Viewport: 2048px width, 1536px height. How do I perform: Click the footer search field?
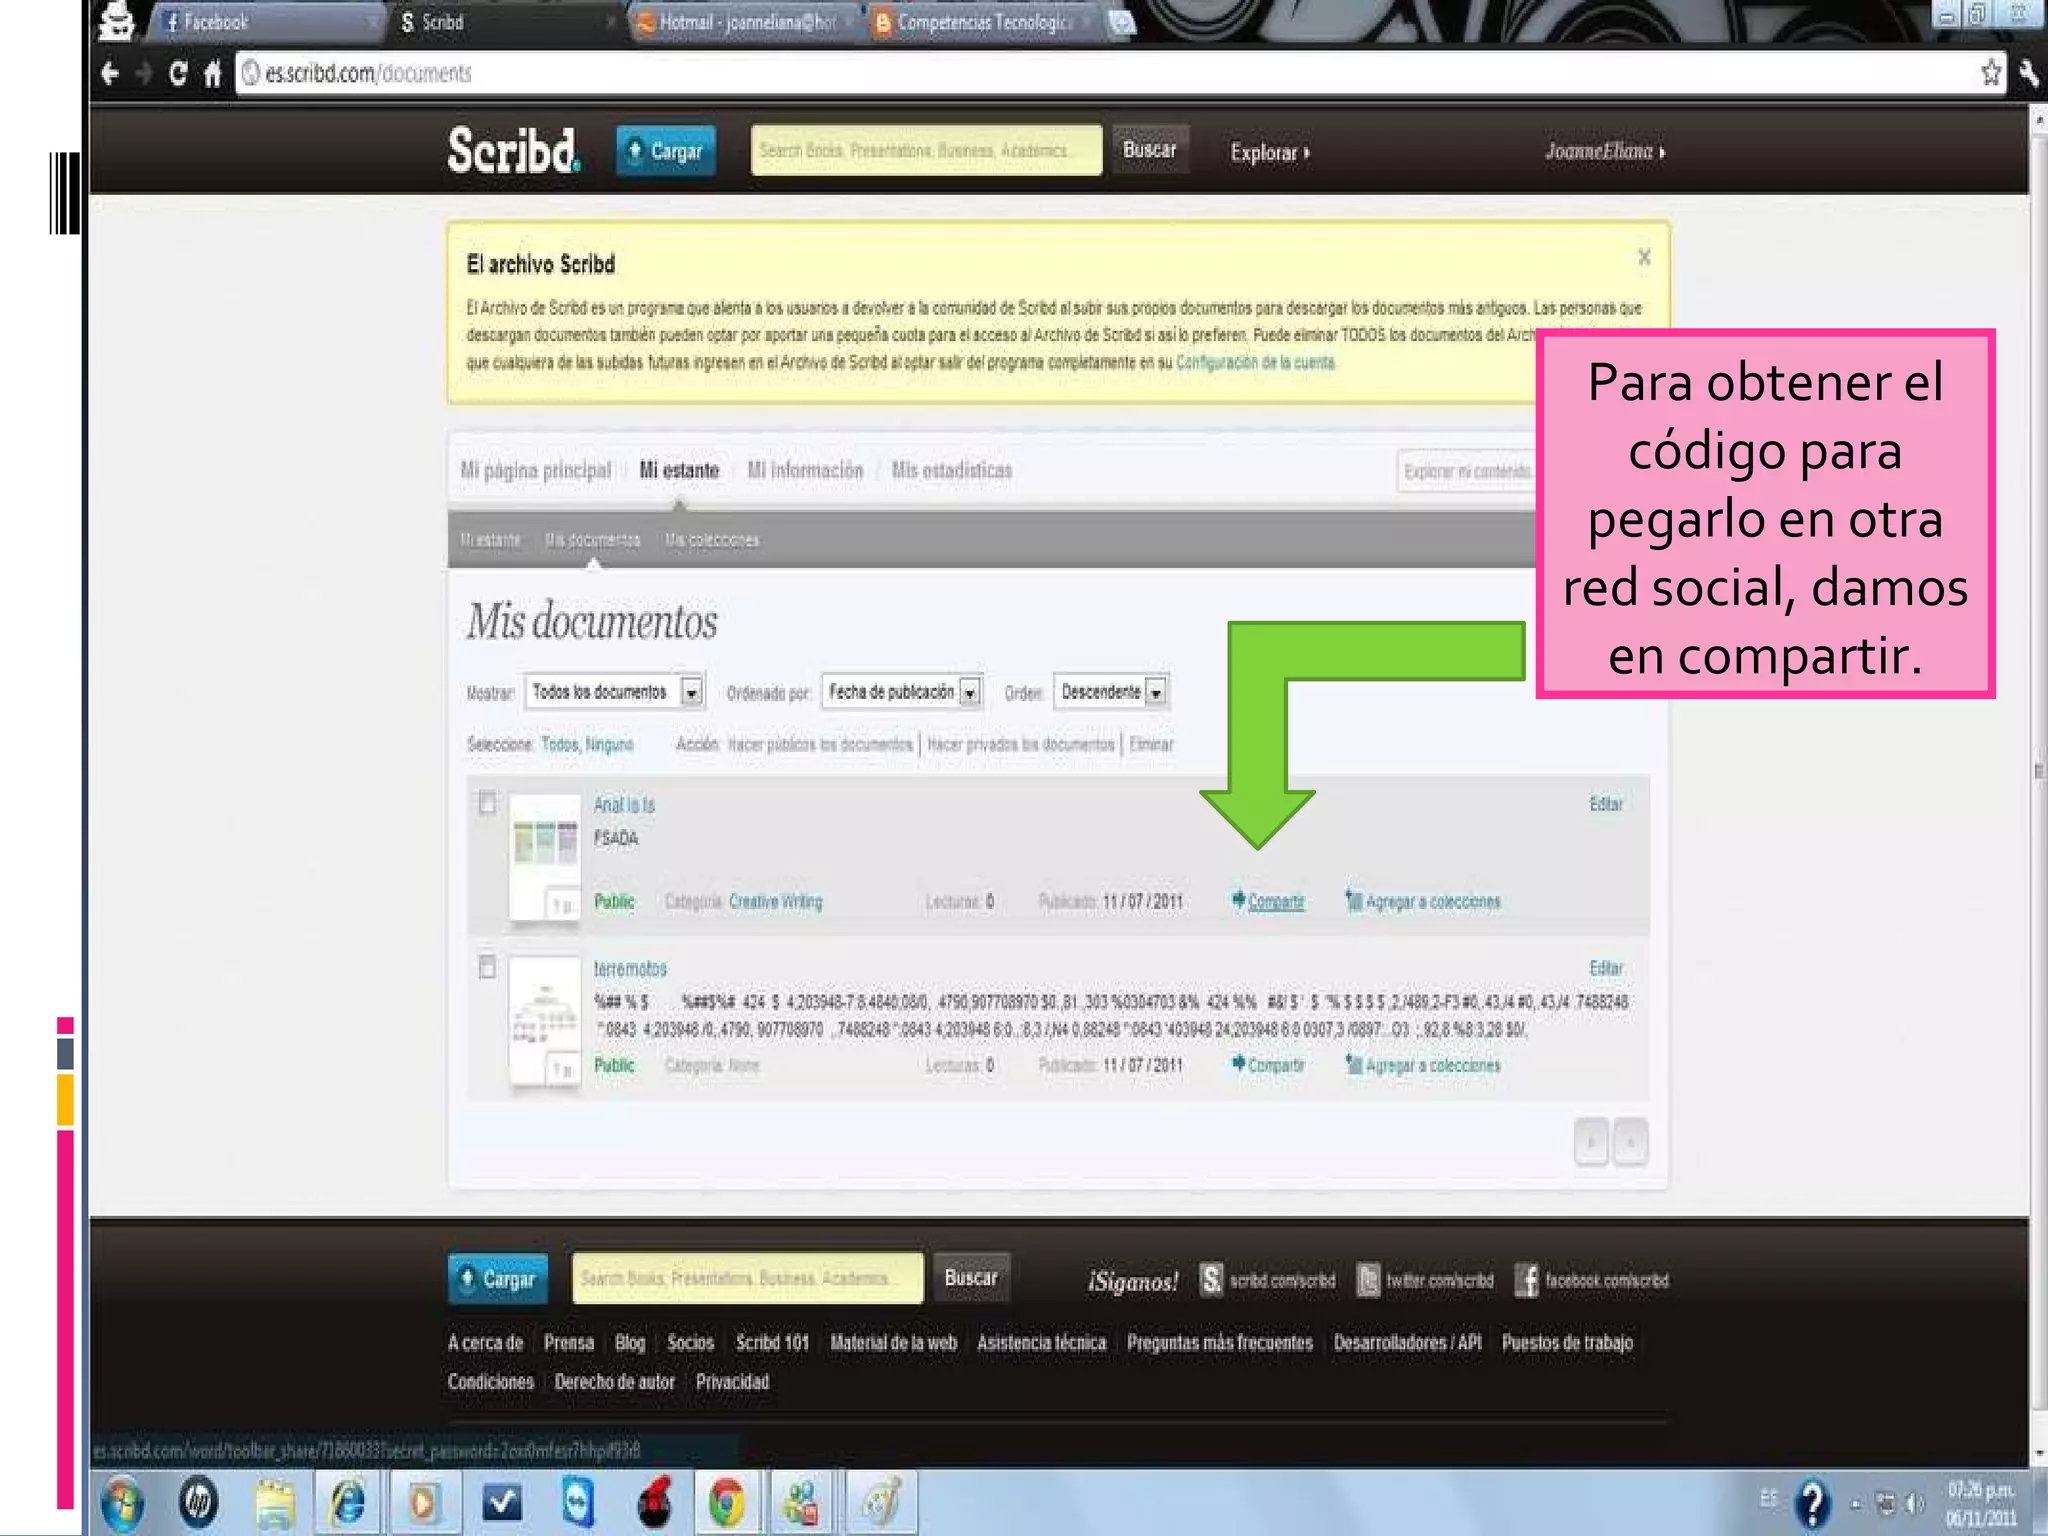click(x=747, y=1278)
